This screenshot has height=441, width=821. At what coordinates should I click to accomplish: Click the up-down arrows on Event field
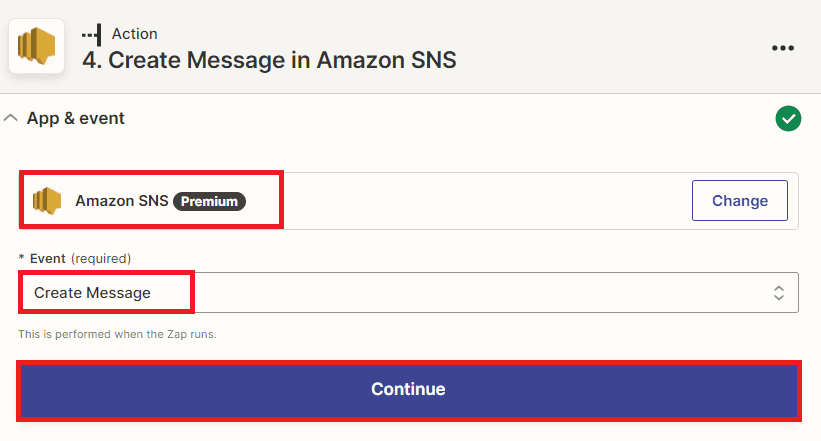pos(778,293)
